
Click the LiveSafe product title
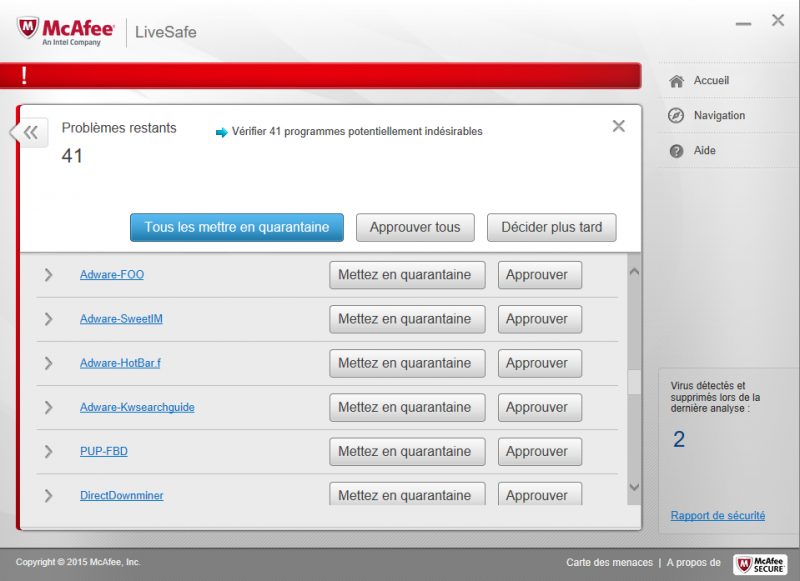tap(165, 32)
